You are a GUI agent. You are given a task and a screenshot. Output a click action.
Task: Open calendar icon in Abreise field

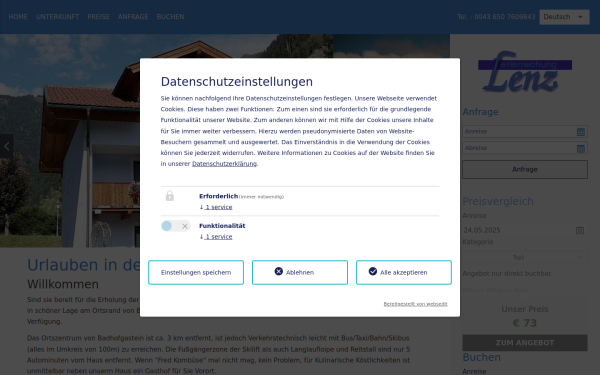580,148
